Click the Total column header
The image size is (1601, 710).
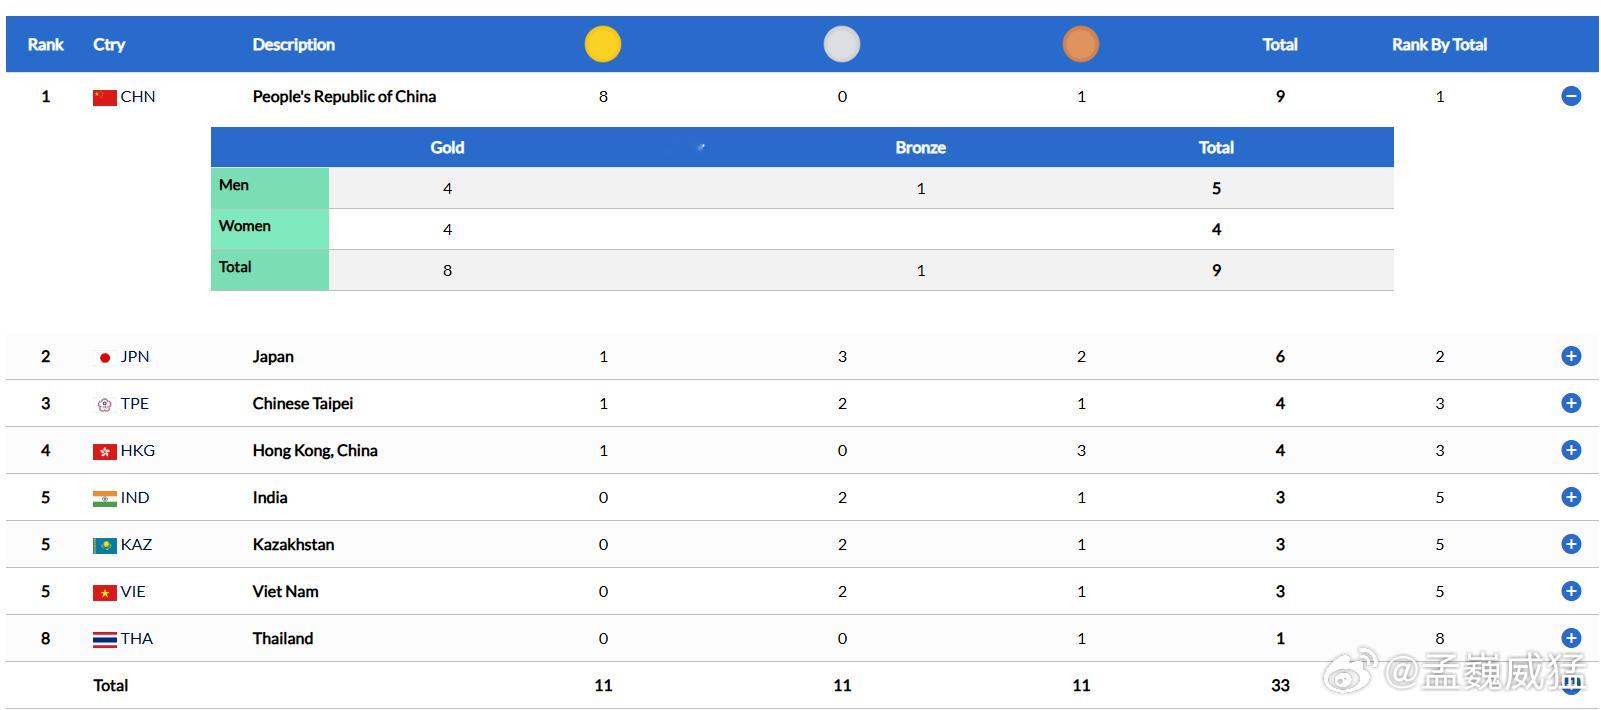1280,44
